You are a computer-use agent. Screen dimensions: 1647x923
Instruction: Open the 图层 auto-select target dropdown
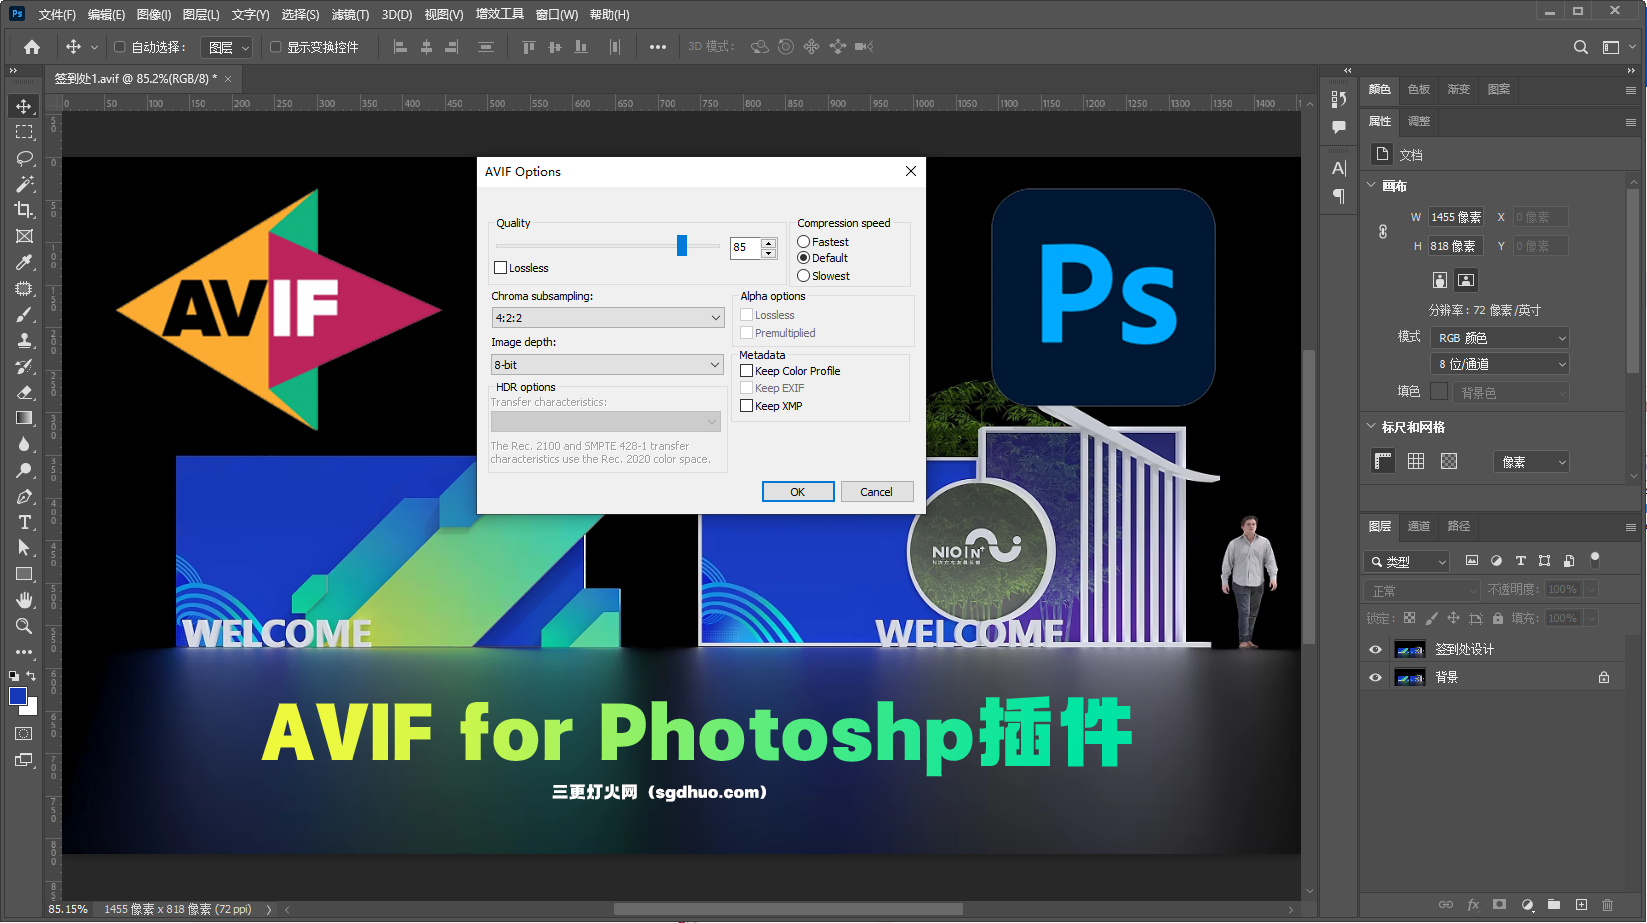(x=227, y=47)
